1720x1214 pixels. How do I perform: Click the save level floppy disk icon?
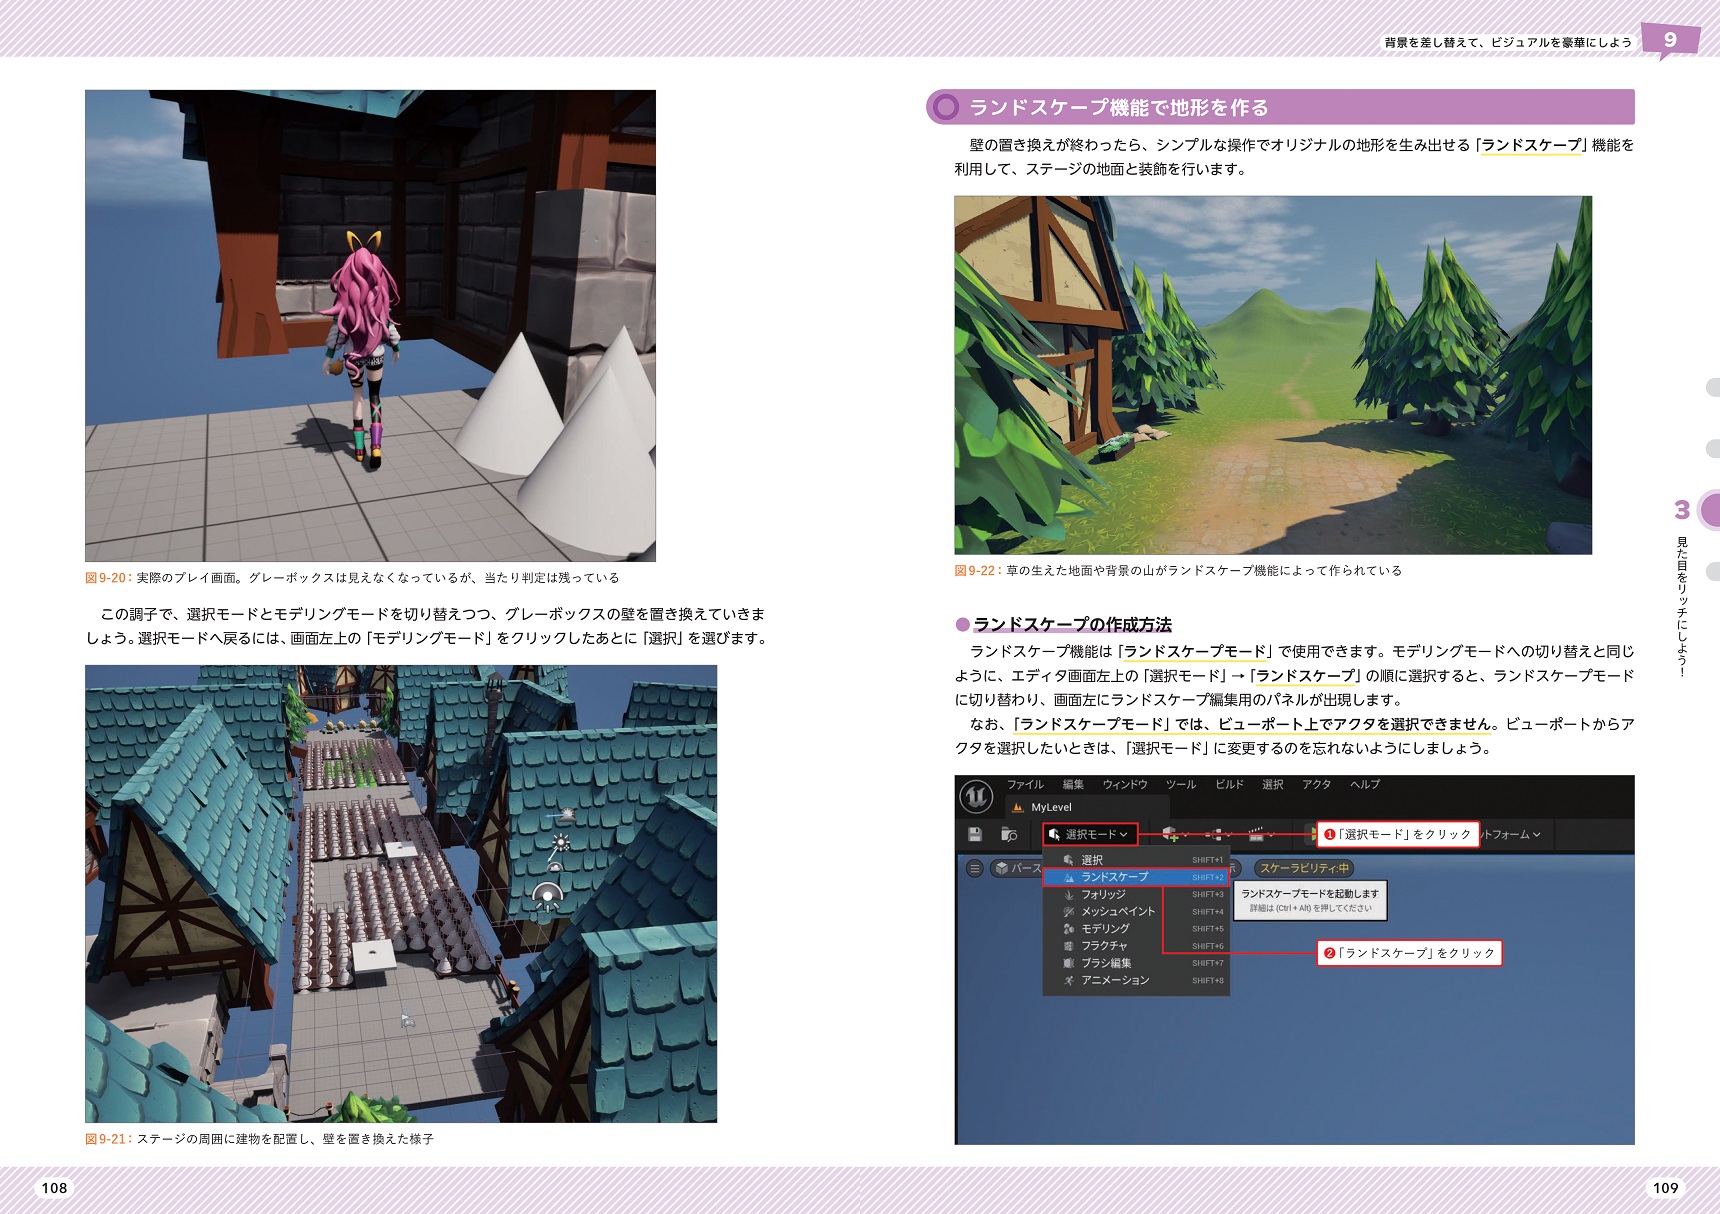[x=975, y=834]
